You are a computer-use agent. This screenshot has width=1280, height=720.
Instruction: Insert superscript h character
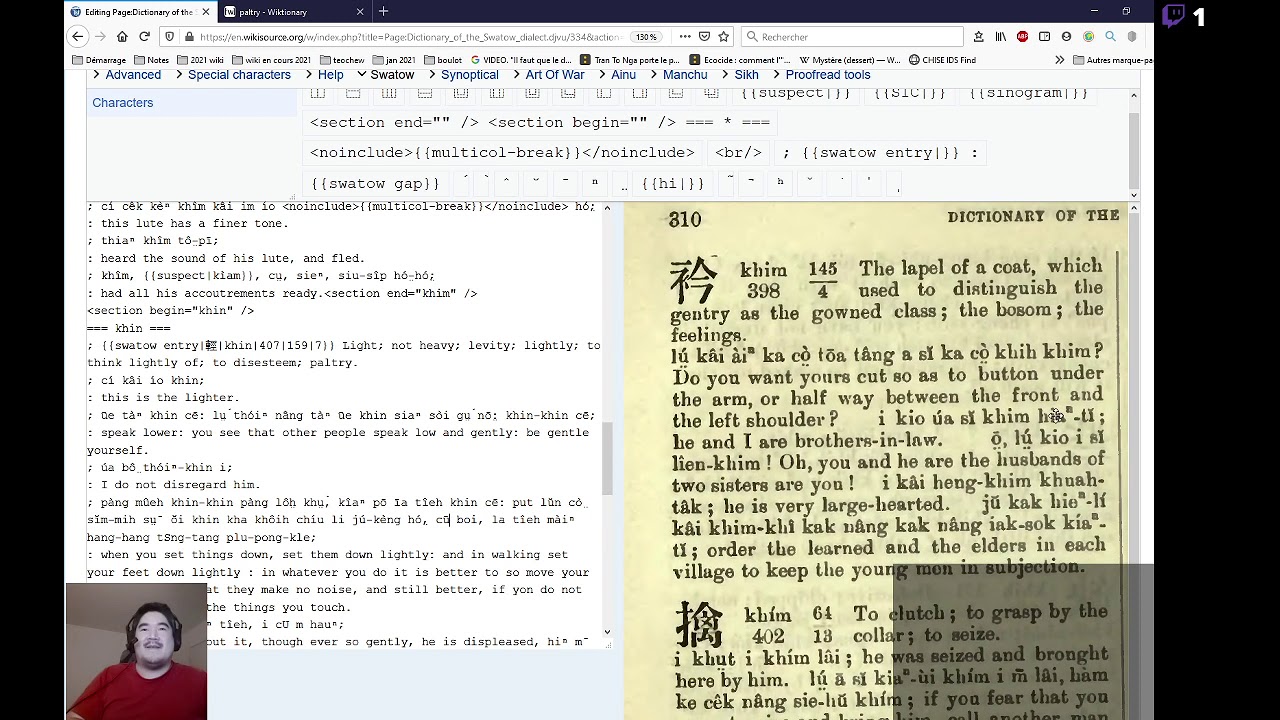click(780, 182)
